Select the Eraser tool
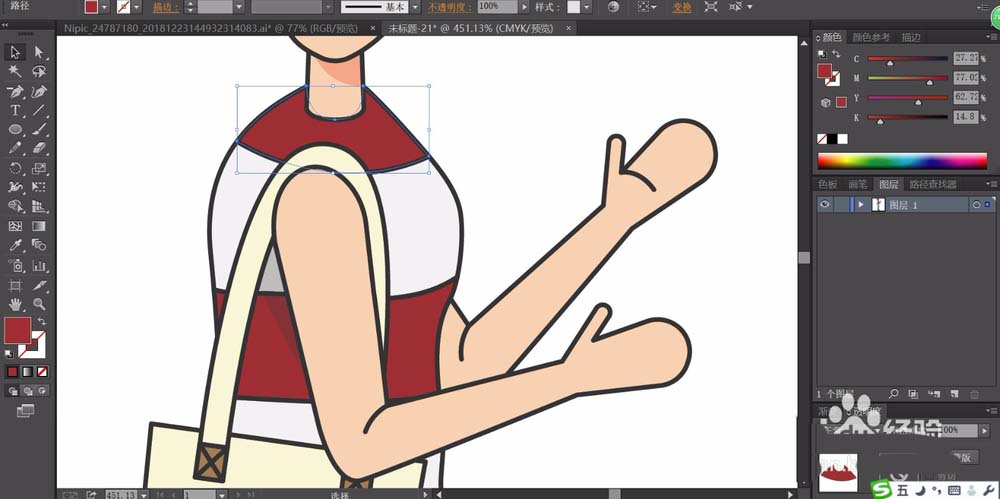The width and height of the screenshot is (1000, 499). 39,148
